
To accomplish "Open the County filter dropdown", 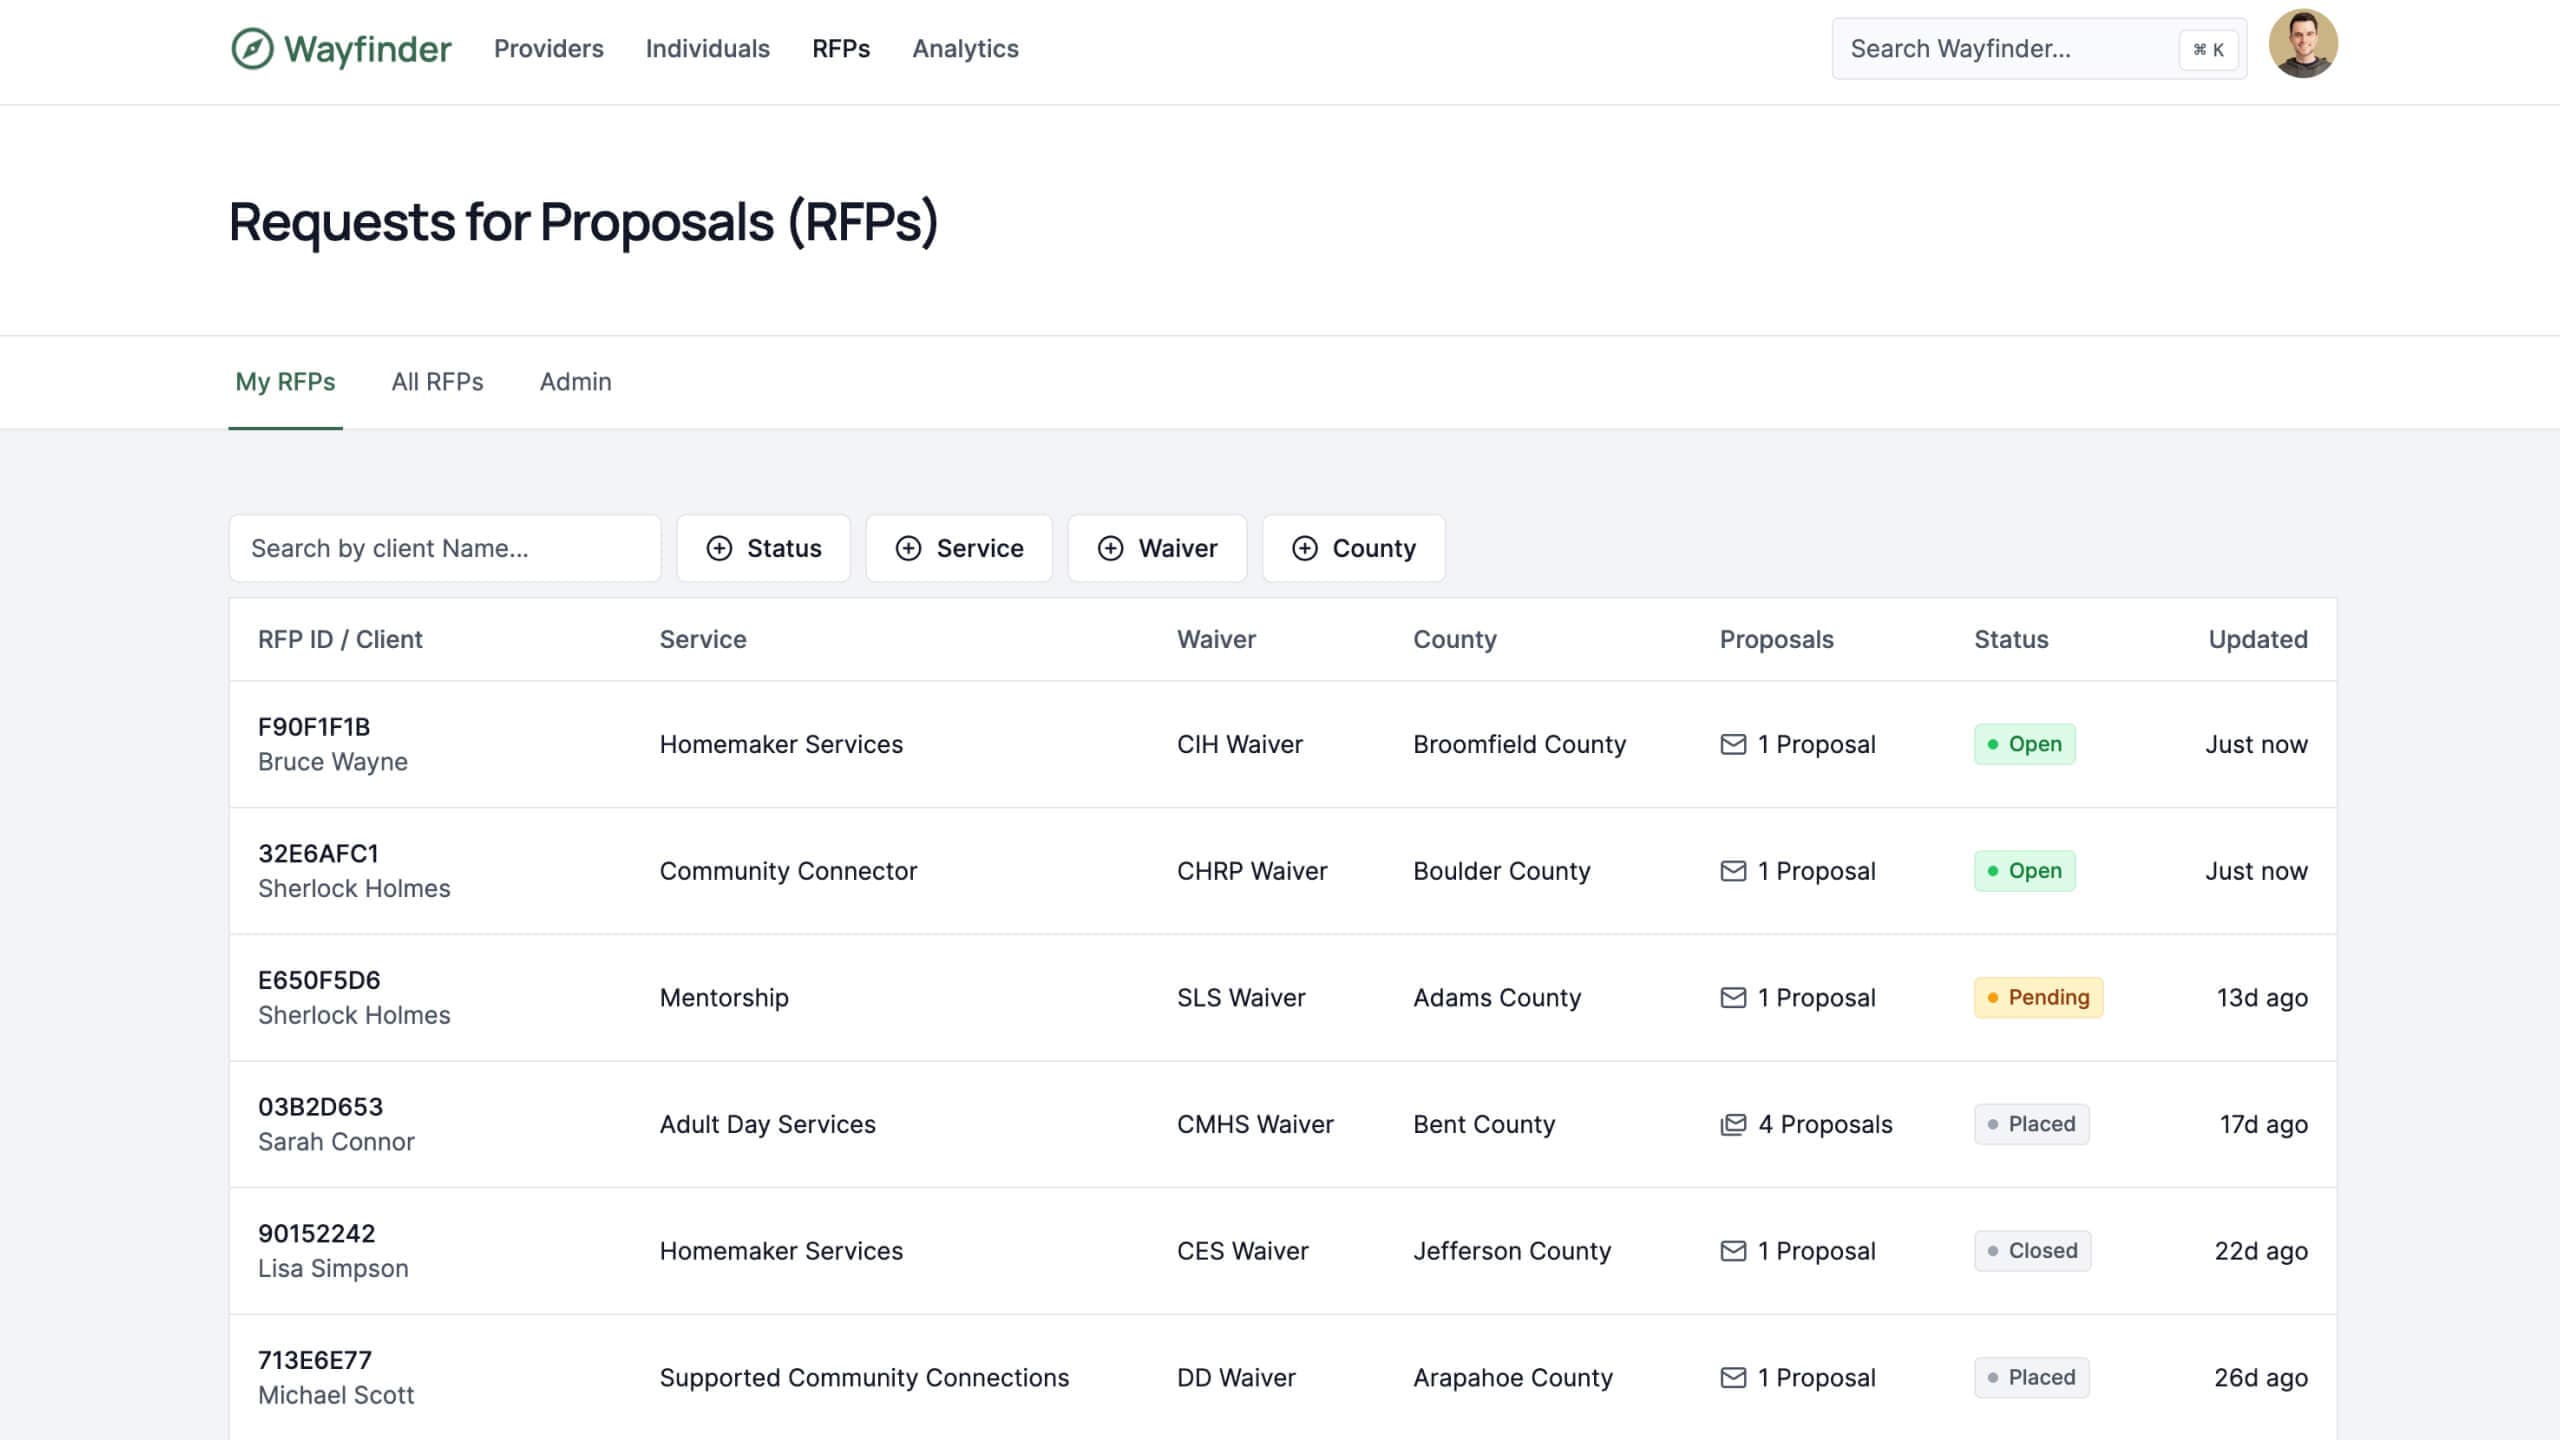I will tap(1354, 548).
